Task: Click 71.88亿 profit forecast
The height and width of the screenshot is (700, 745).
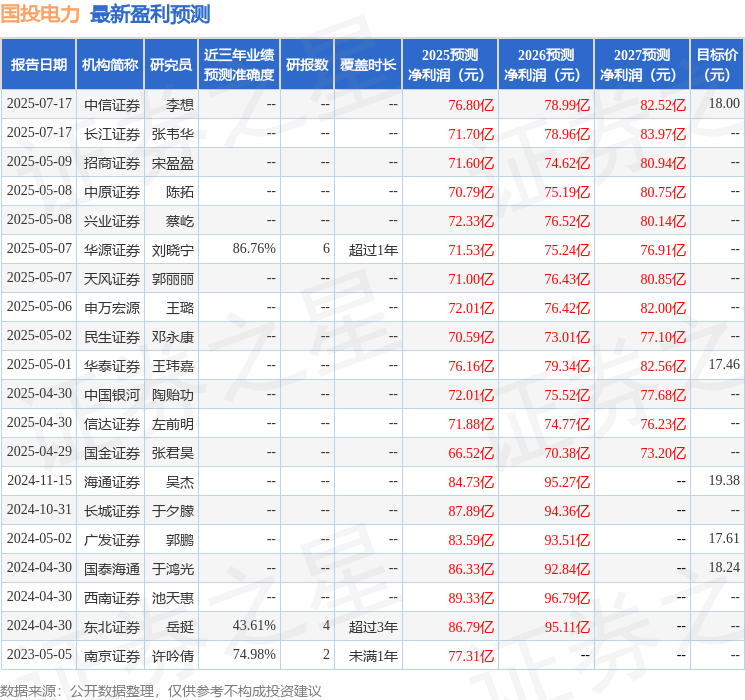Action: (471, 424)
